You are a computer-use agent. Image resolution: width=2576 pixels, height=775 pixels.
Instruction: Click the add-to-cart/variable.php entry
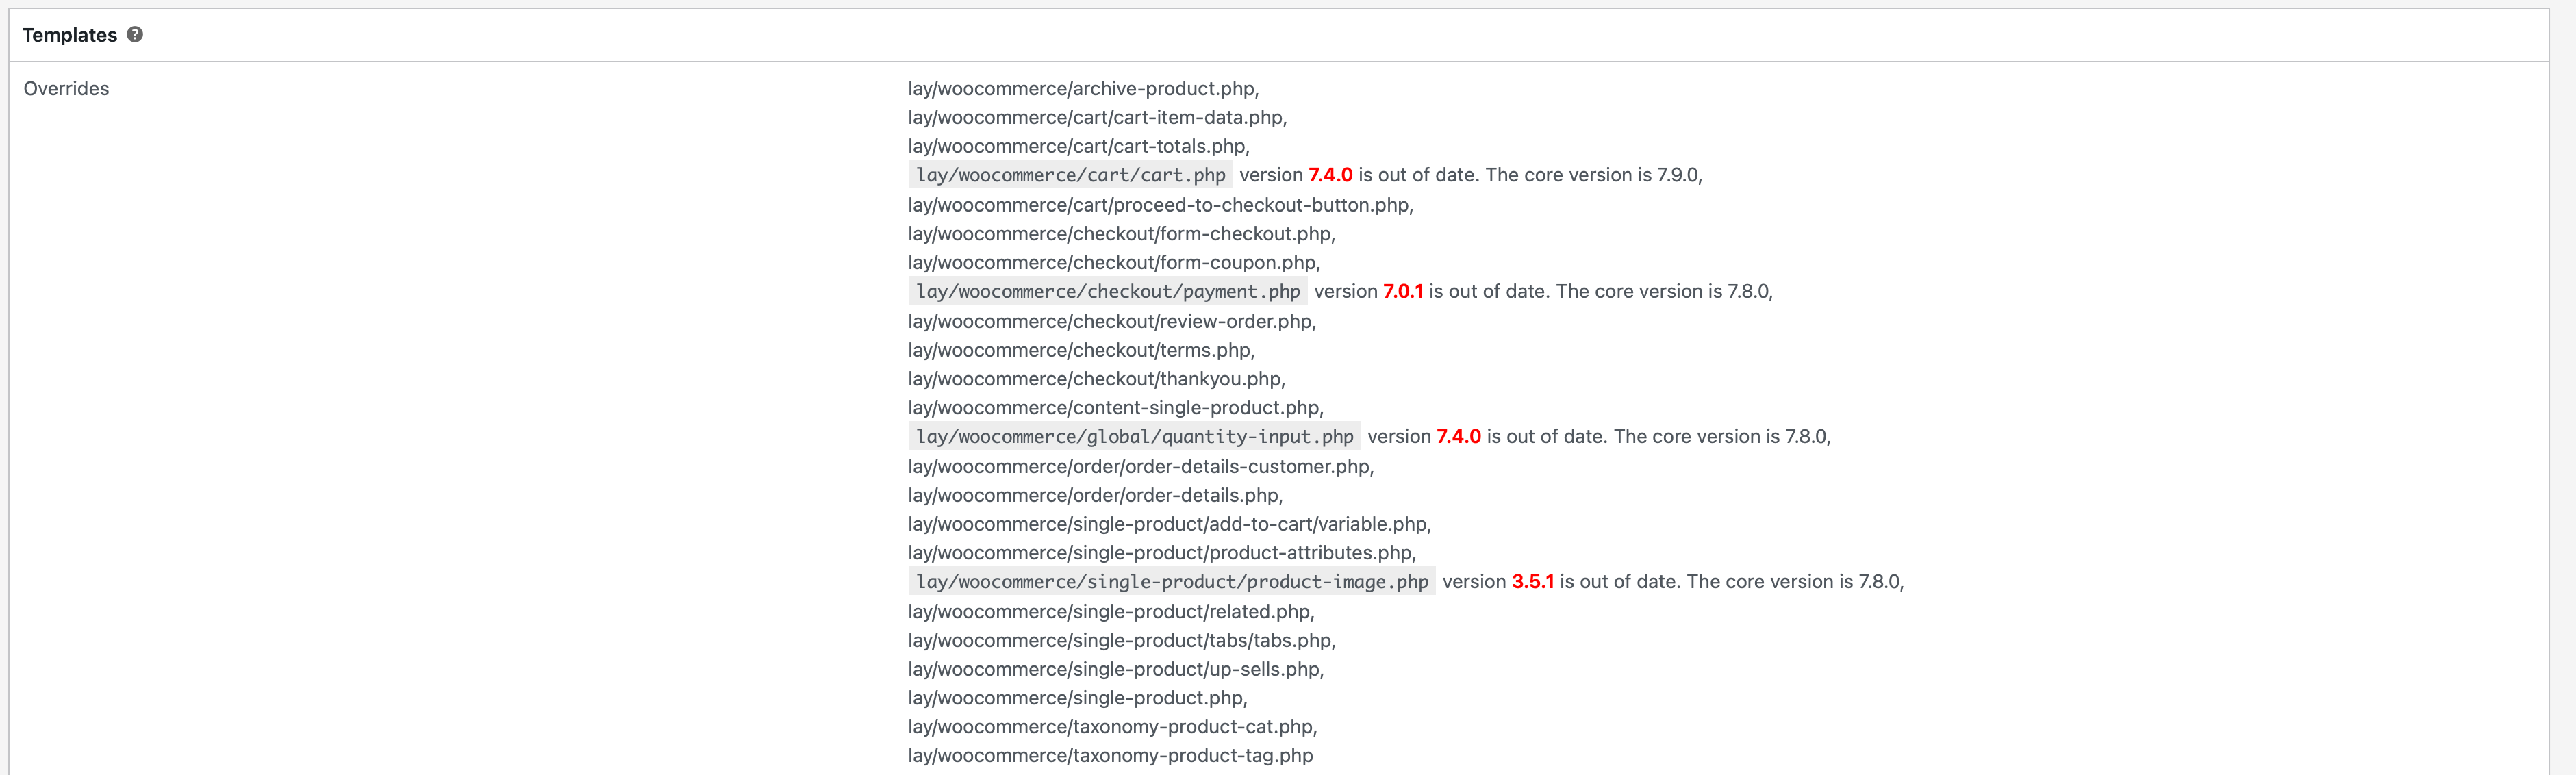point(1168,523)
